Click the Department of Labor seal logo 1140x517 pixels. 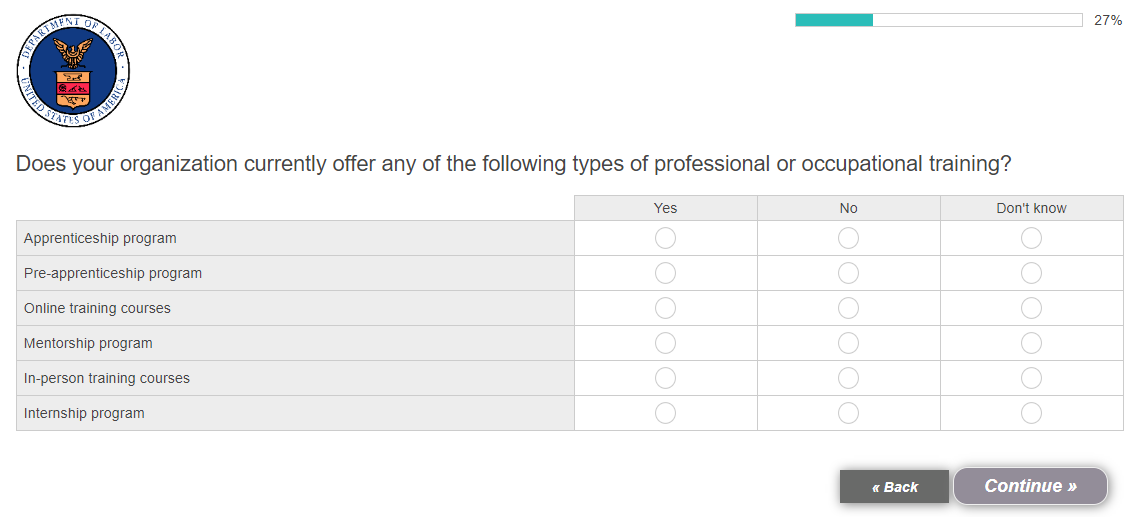(x=73, y=71)
